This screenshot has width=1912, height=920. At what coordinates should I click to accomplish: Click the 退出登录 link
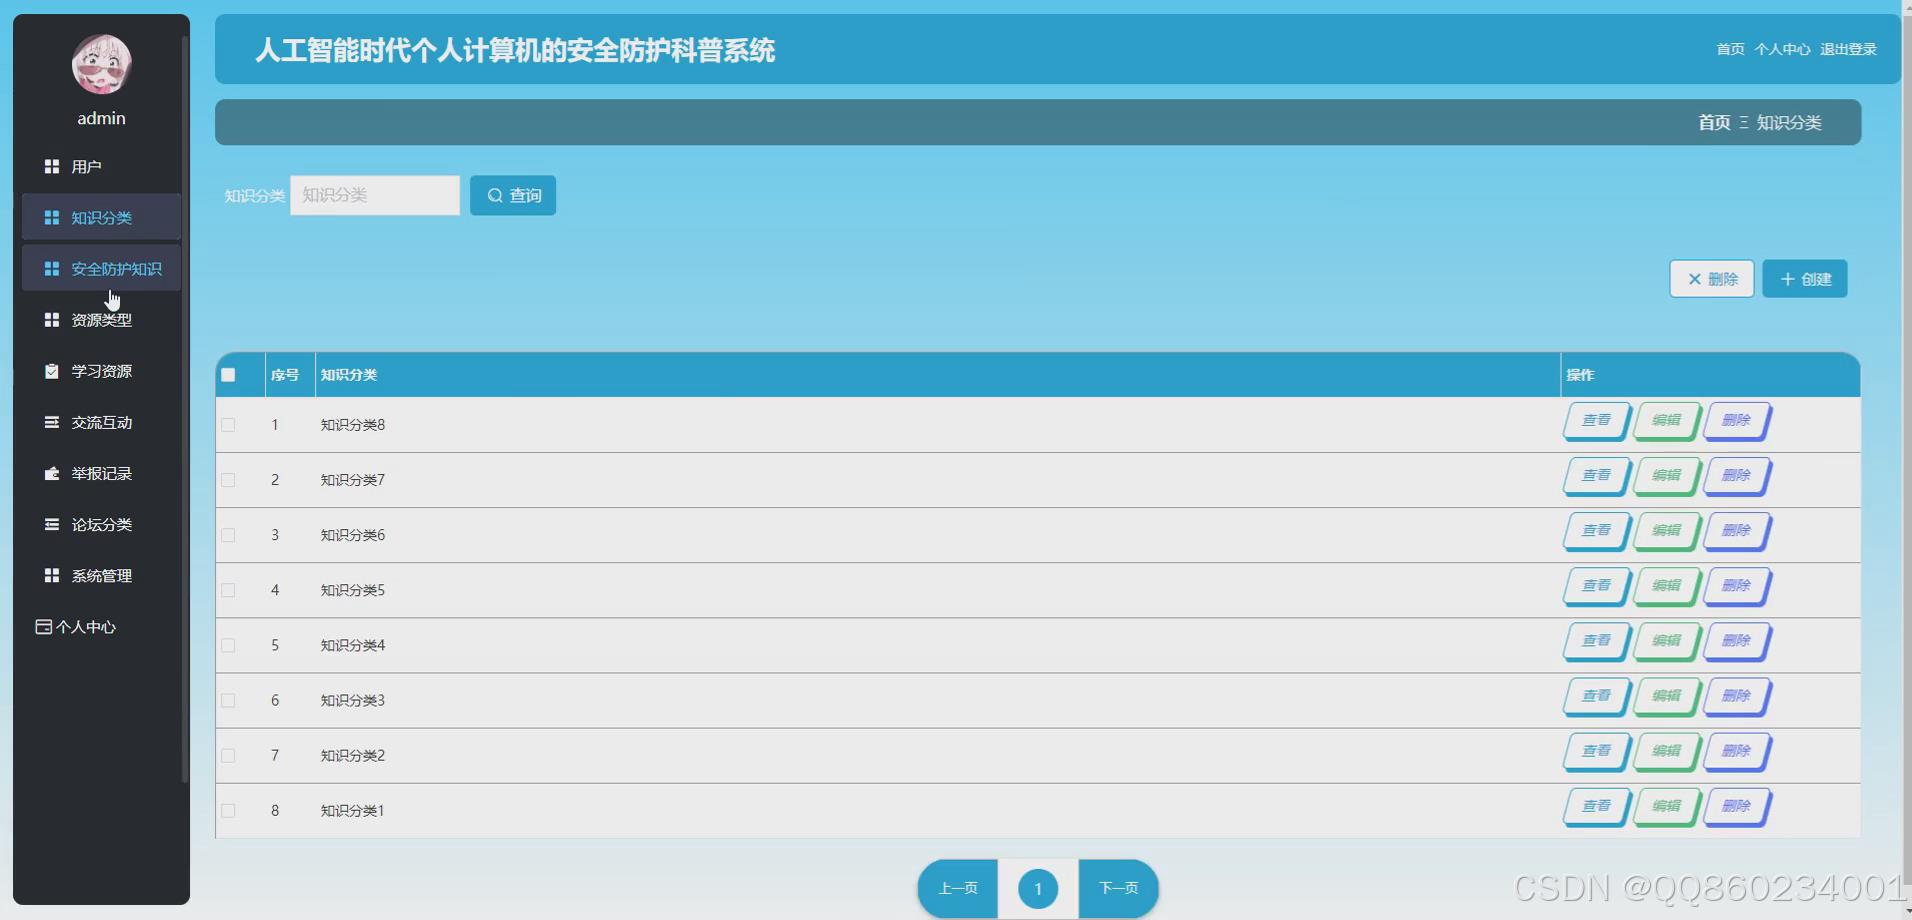tap(1848, 49)
